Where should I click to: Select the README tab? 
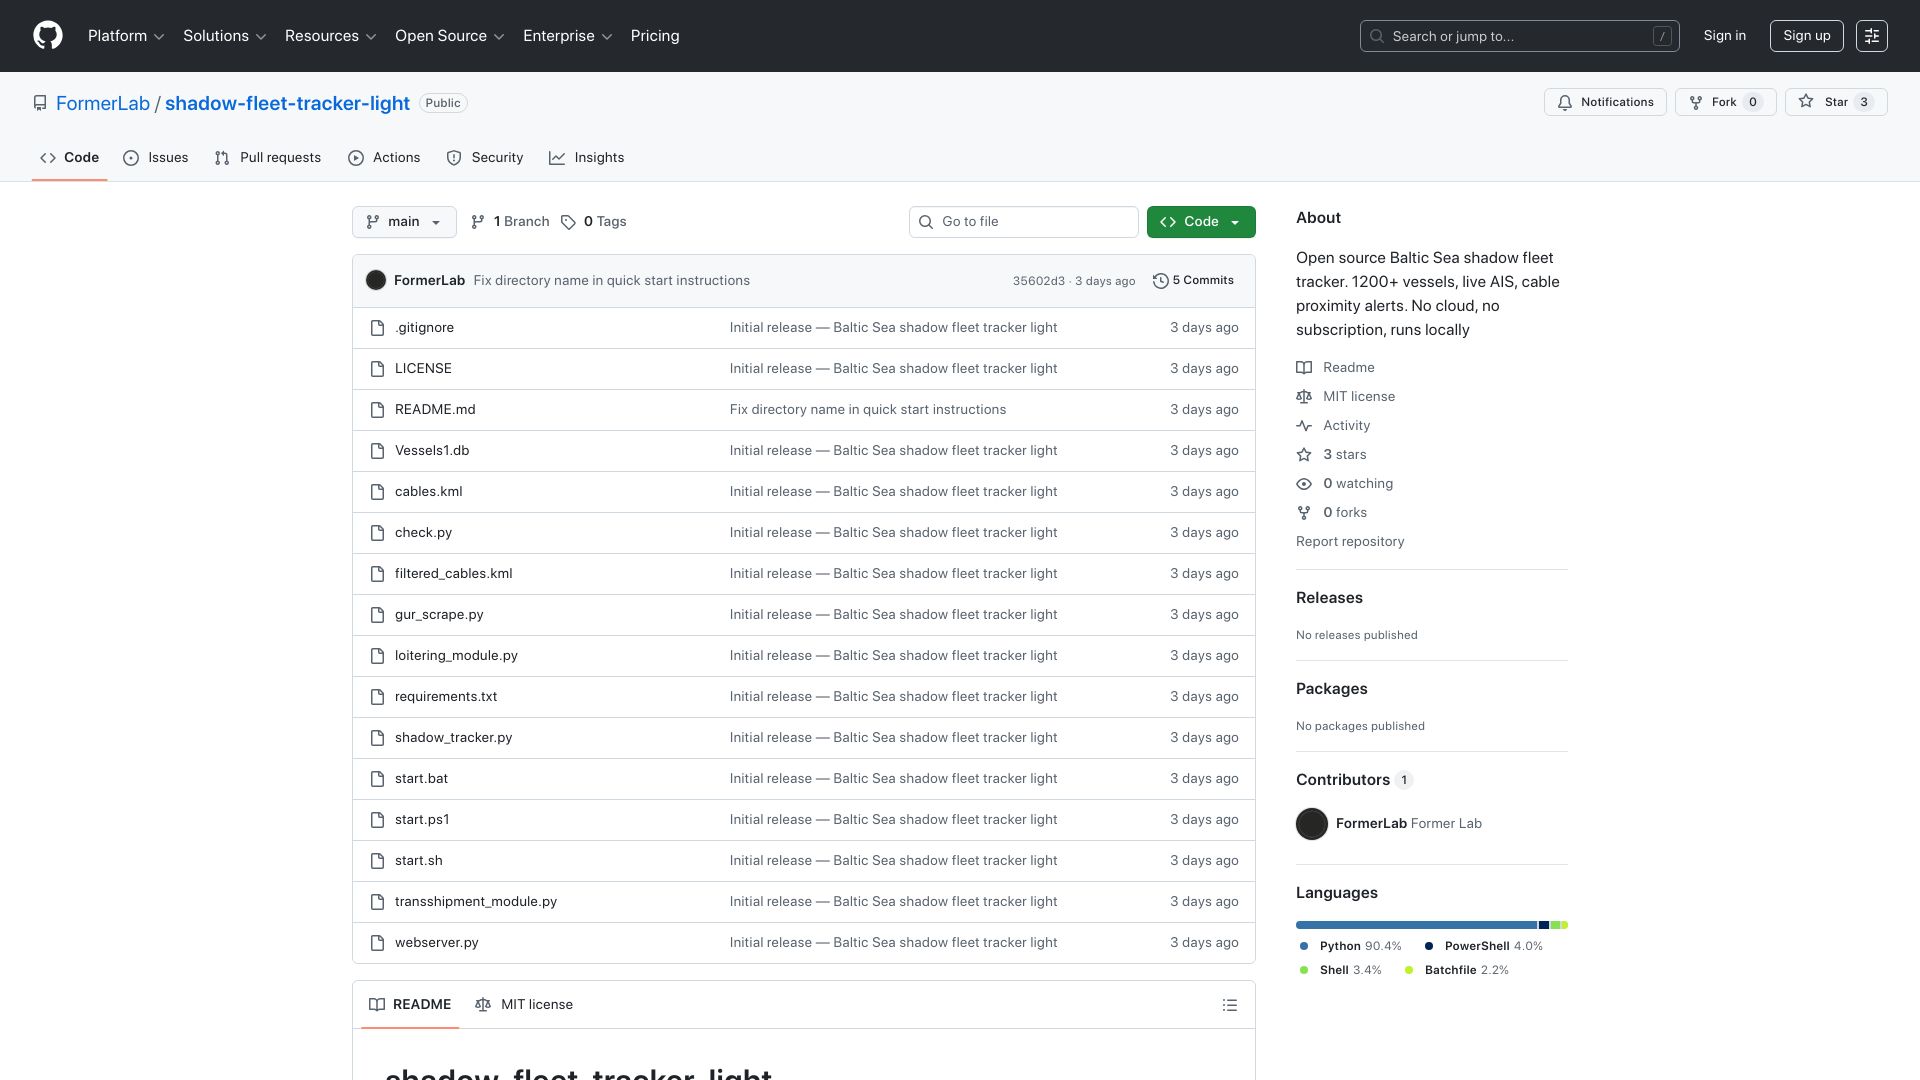tap(410, 1005)
